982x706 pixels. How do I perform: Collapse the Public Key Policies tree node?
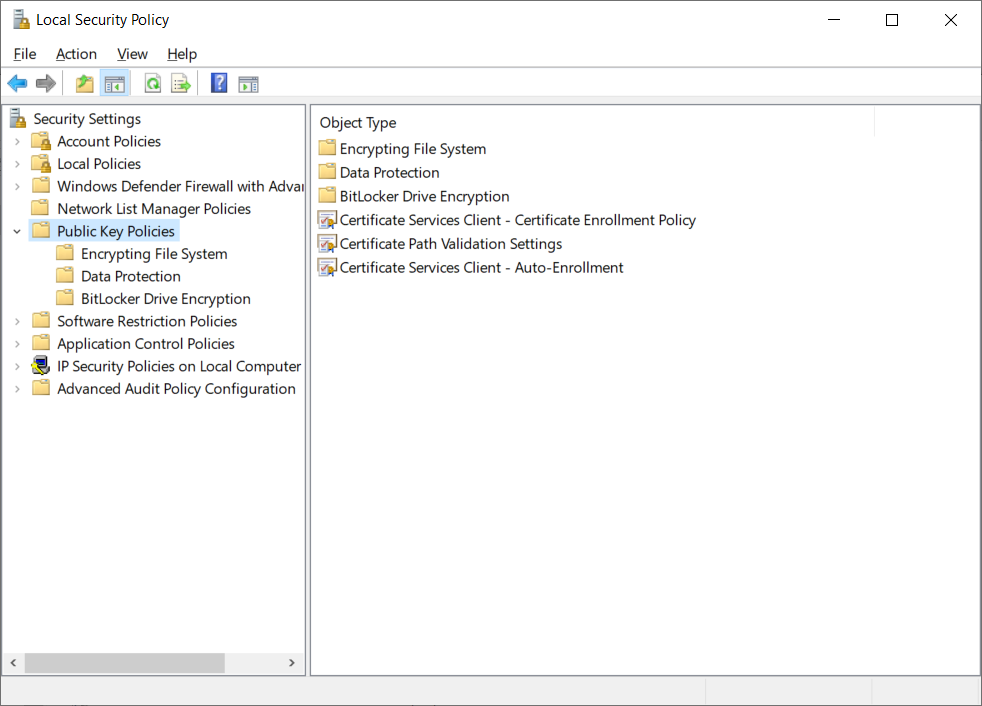(x=17, y=232)
